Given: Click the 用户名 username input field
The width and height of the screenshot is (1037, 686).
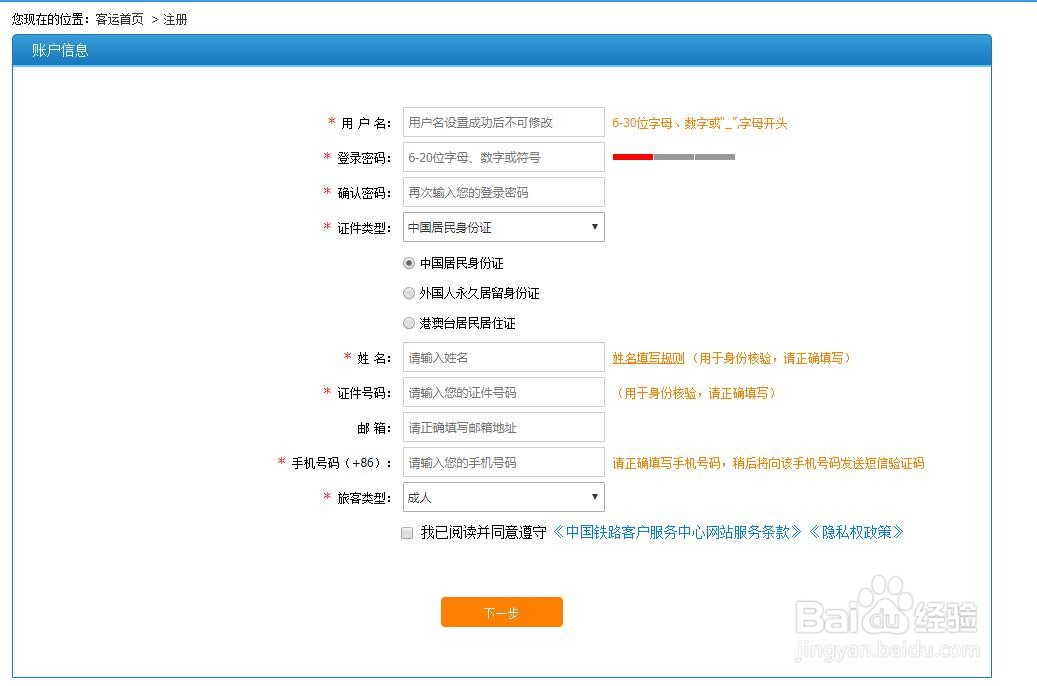Looking at the screenshot, I should (503, 121).
